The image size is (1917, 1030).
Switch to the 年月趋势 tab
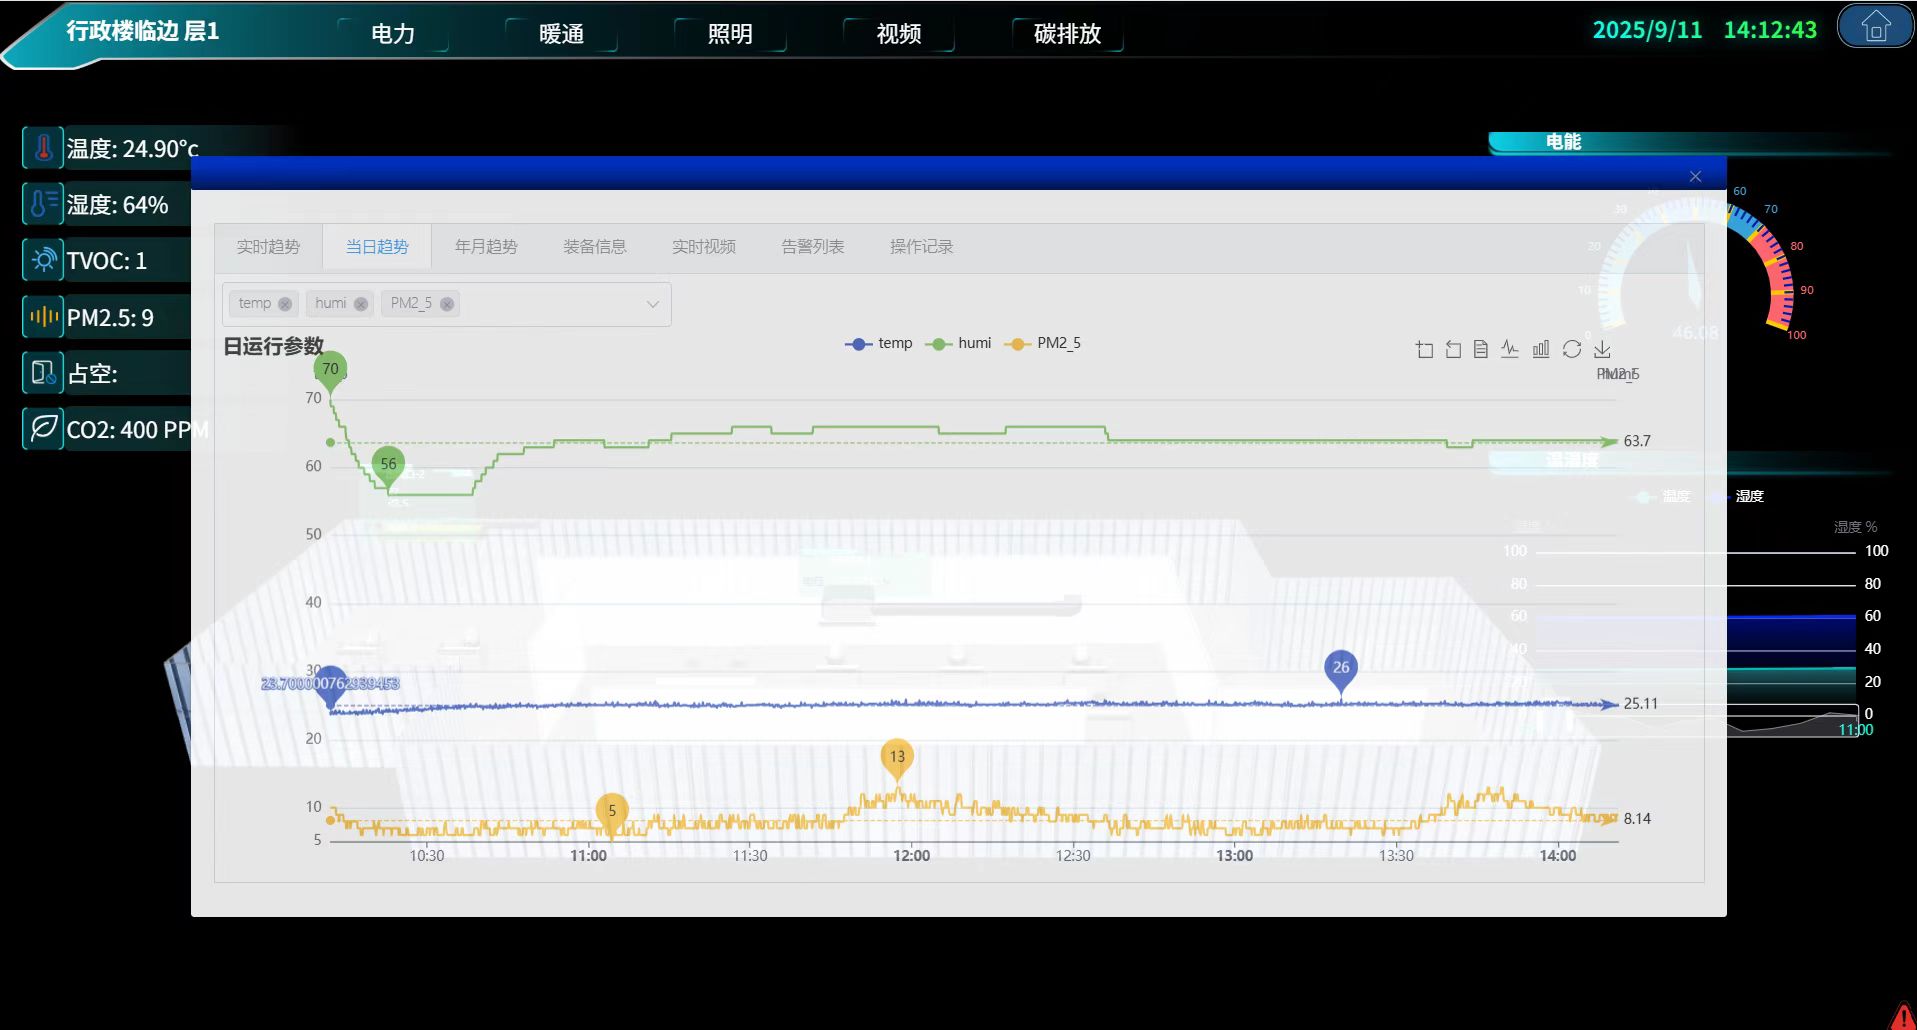[485, 246]
